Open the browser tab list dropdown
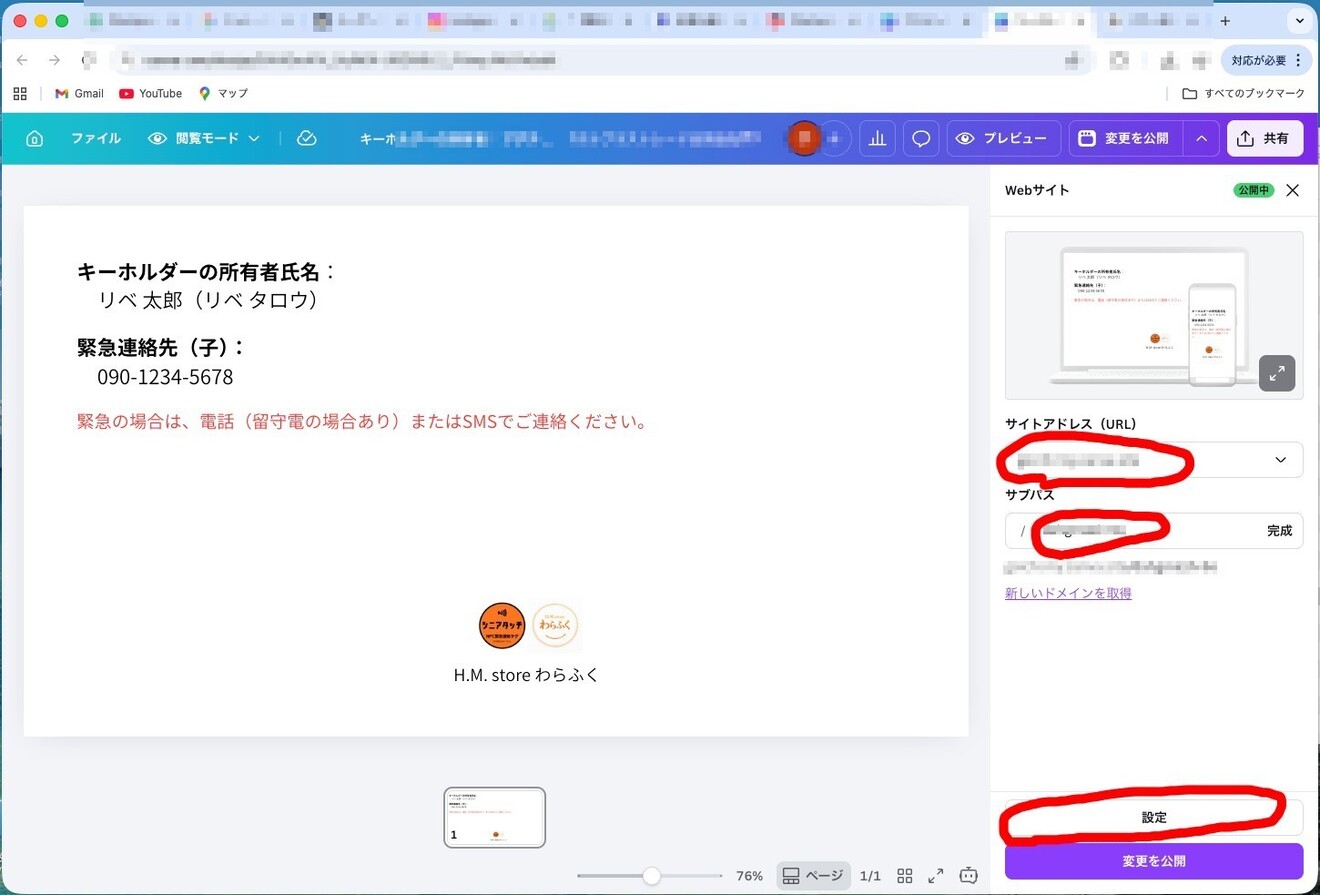The height and width of the screenshot is (895, 1320). 1300,20
